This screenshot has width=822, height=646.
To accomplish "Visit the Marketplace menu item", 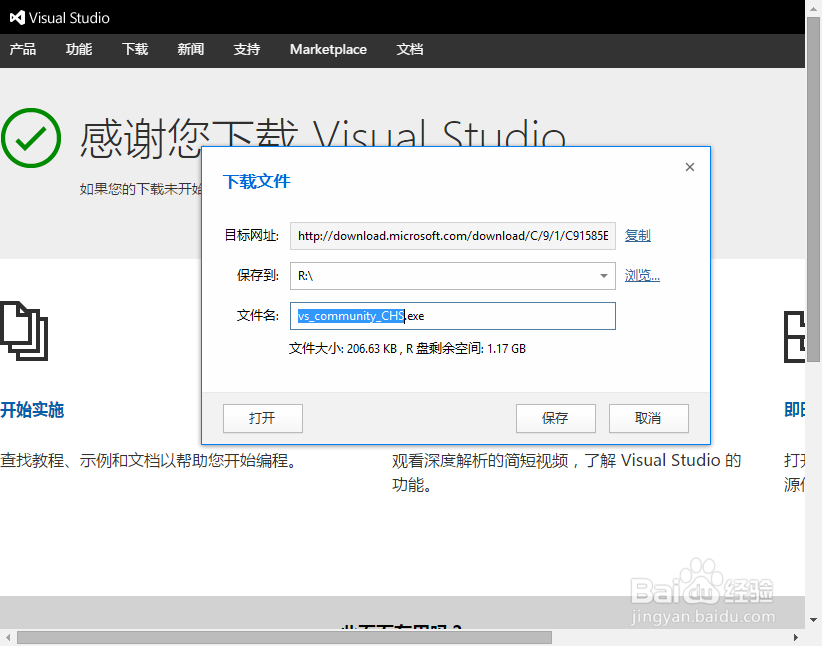I will point(328,49).
